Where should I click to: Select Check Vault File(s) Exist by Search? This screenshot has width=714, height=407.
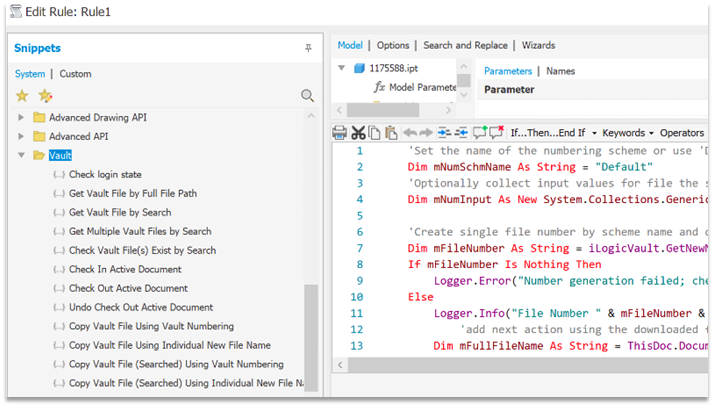[143, 250]
